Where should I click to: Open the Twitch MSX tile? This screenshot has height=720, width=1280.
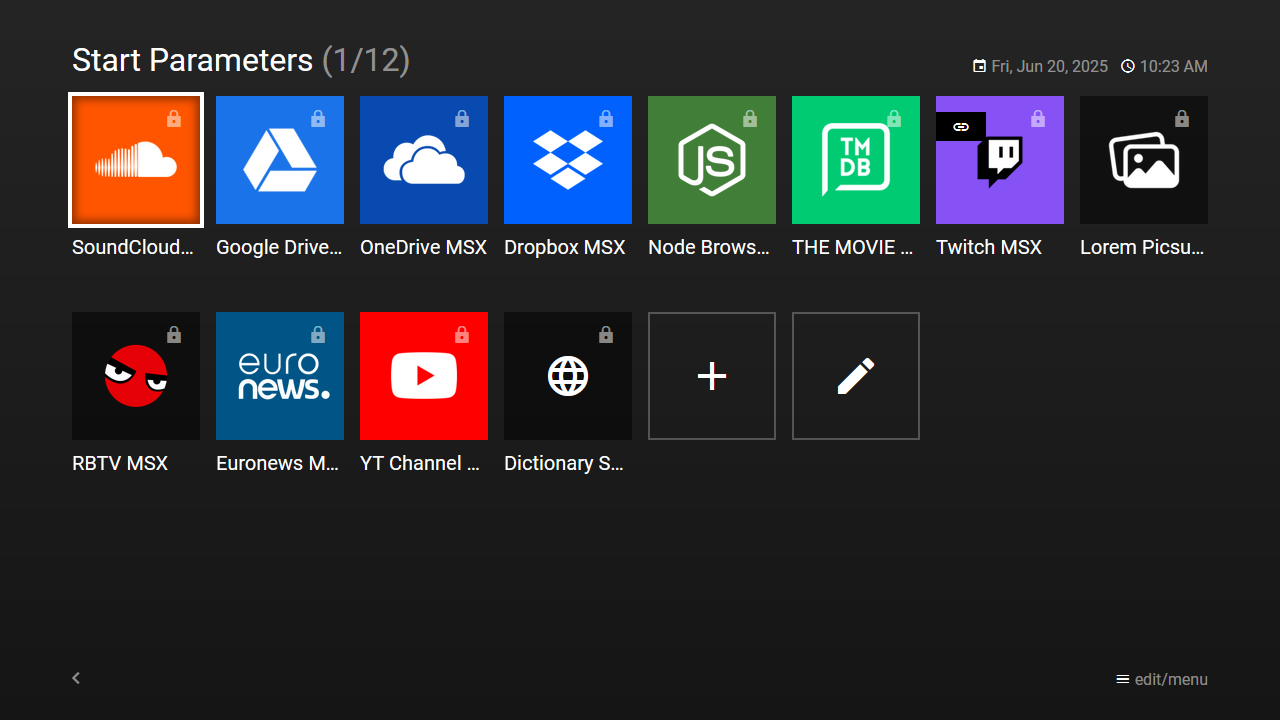[x=1000, y=160]
